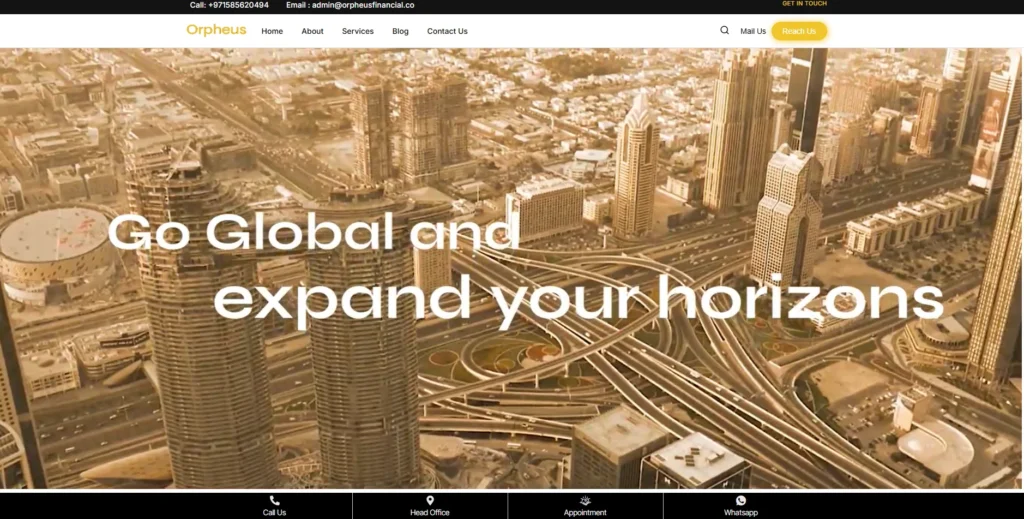Screen dimensions: 1024x519
Task: Open the Contact Us page
Action: pos(447,31)
